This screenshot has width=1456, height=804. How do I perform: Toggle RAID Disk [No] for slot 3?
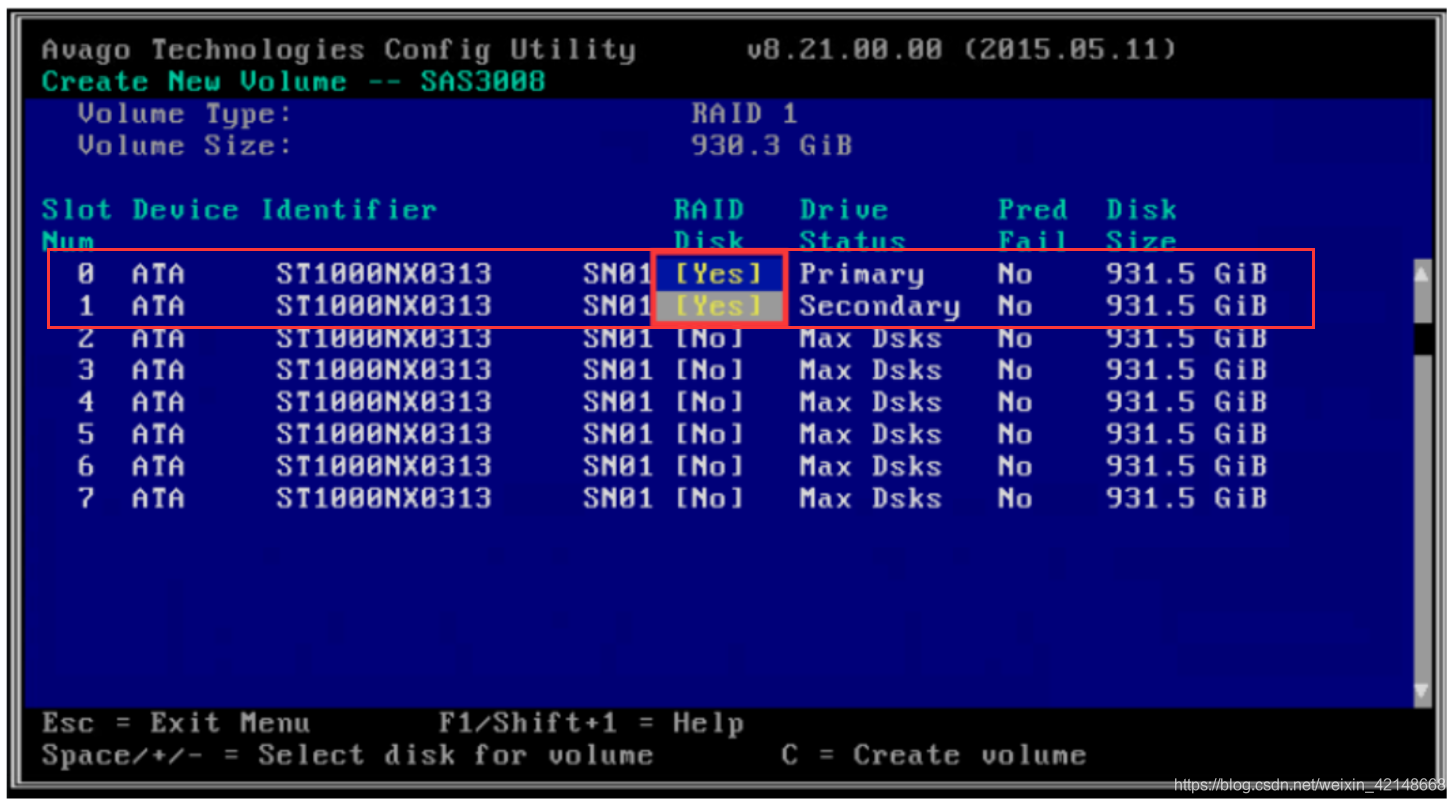[709, 370]
